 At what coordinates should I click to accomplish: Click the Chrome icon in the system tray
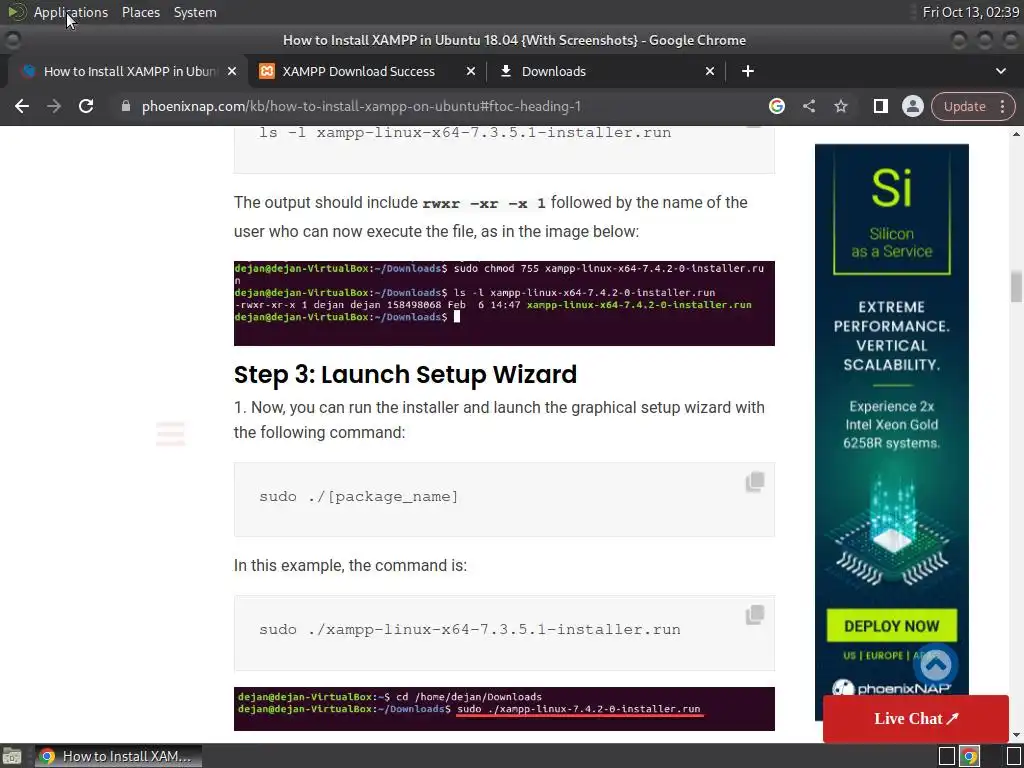click(970, 756)
